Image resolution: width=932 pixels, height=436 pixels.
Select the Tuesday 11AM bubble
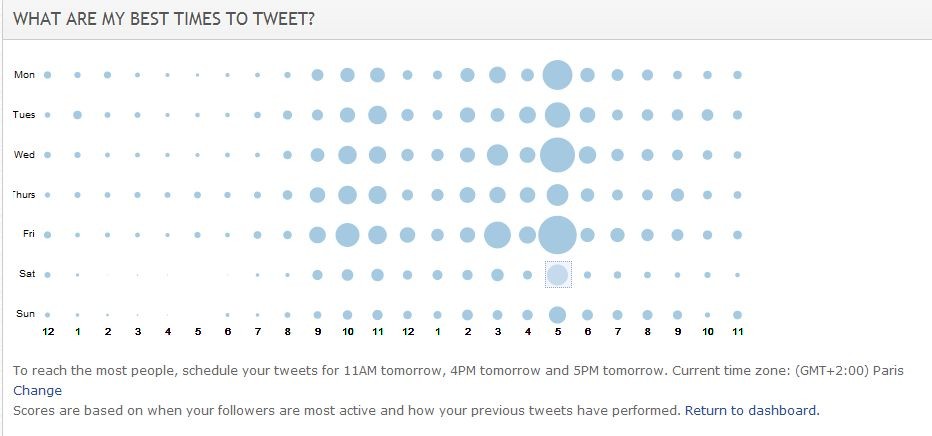tap(377, 115)
